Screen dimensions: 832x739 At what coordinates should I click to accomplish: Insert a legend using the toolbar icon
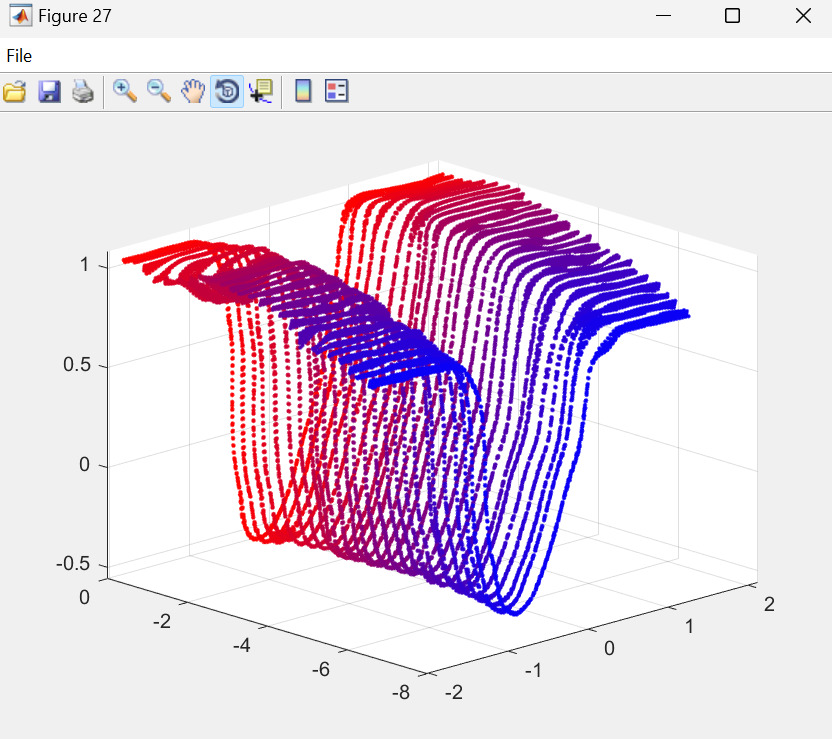(x=337, y=92)
